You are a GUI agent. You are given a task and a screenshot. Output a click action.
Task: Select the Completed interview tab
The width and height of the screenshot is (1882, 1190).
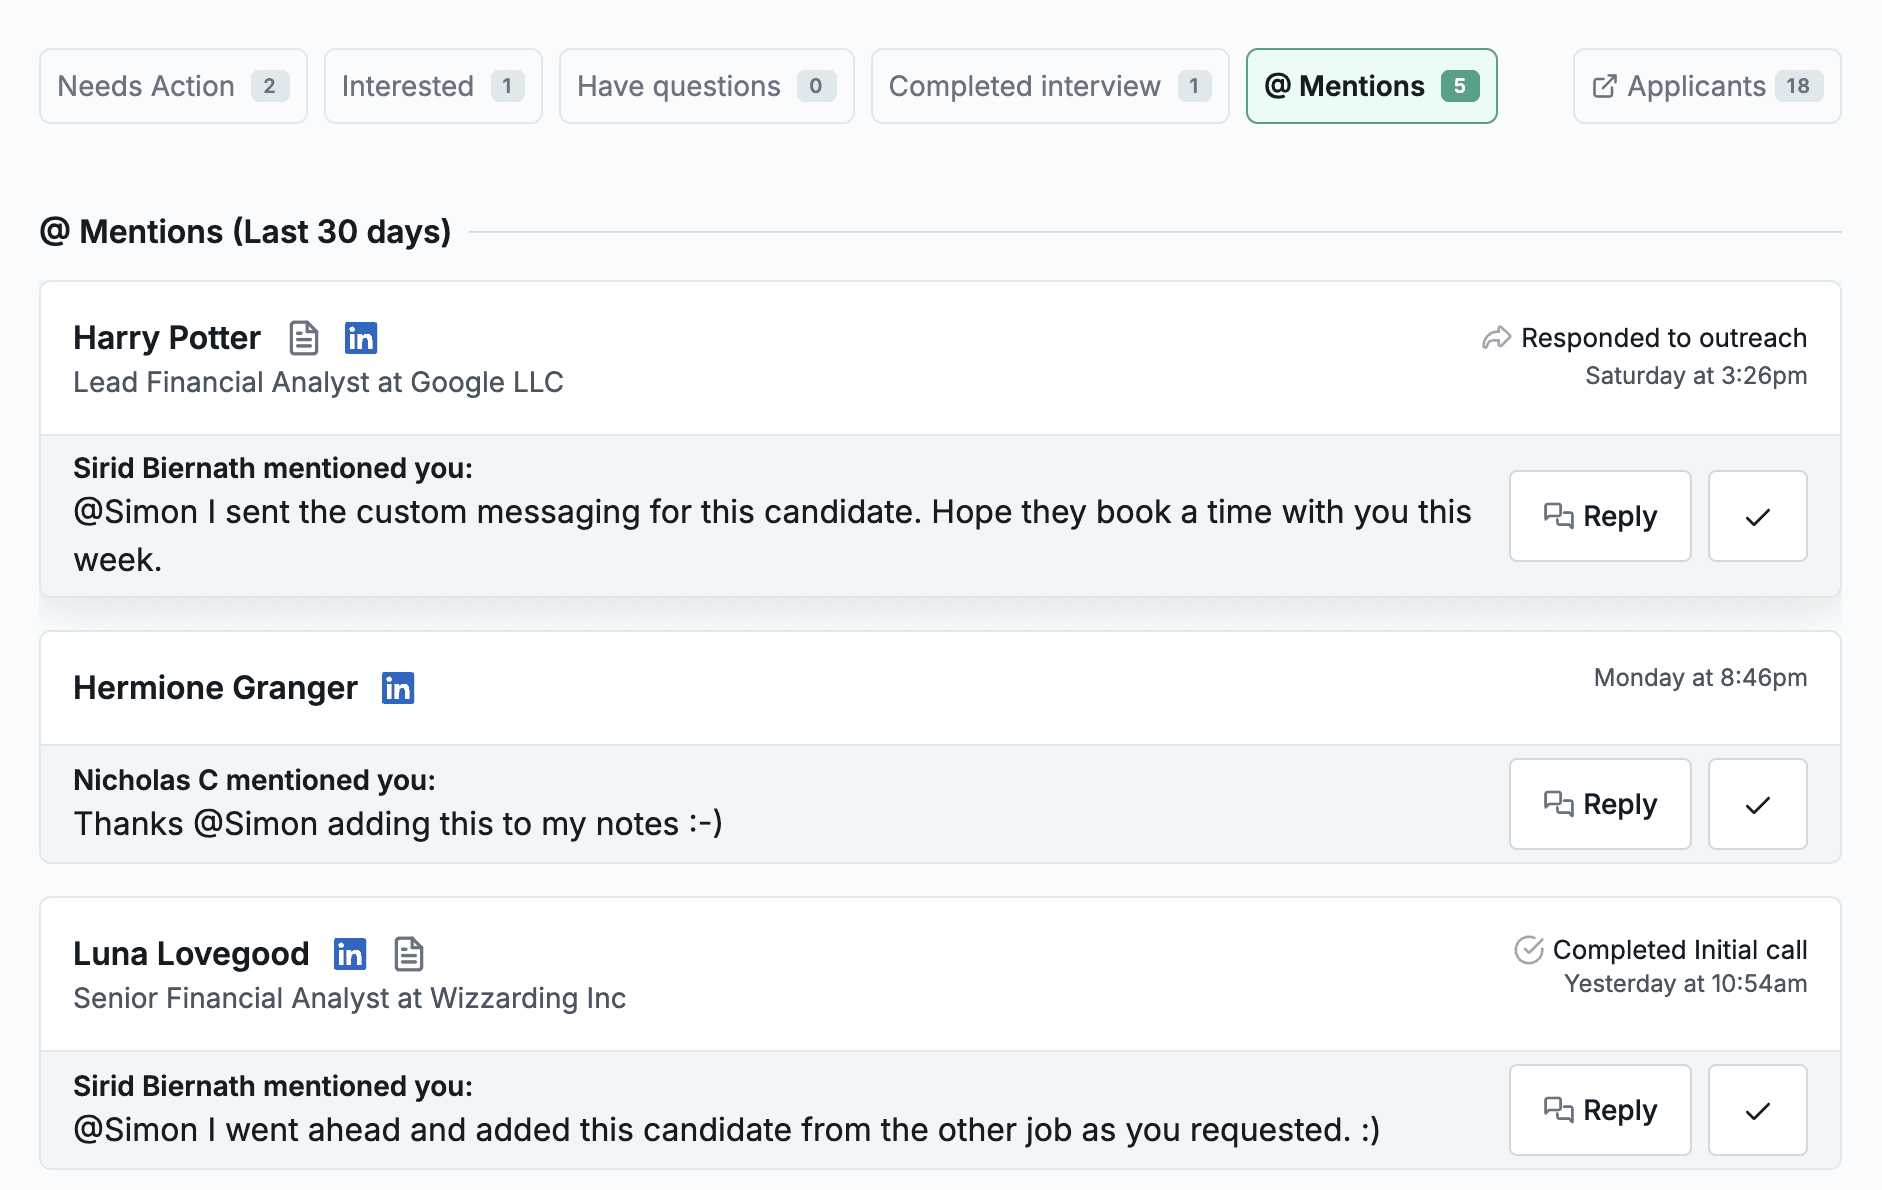pyautogui.click(x=1049, y=87)
